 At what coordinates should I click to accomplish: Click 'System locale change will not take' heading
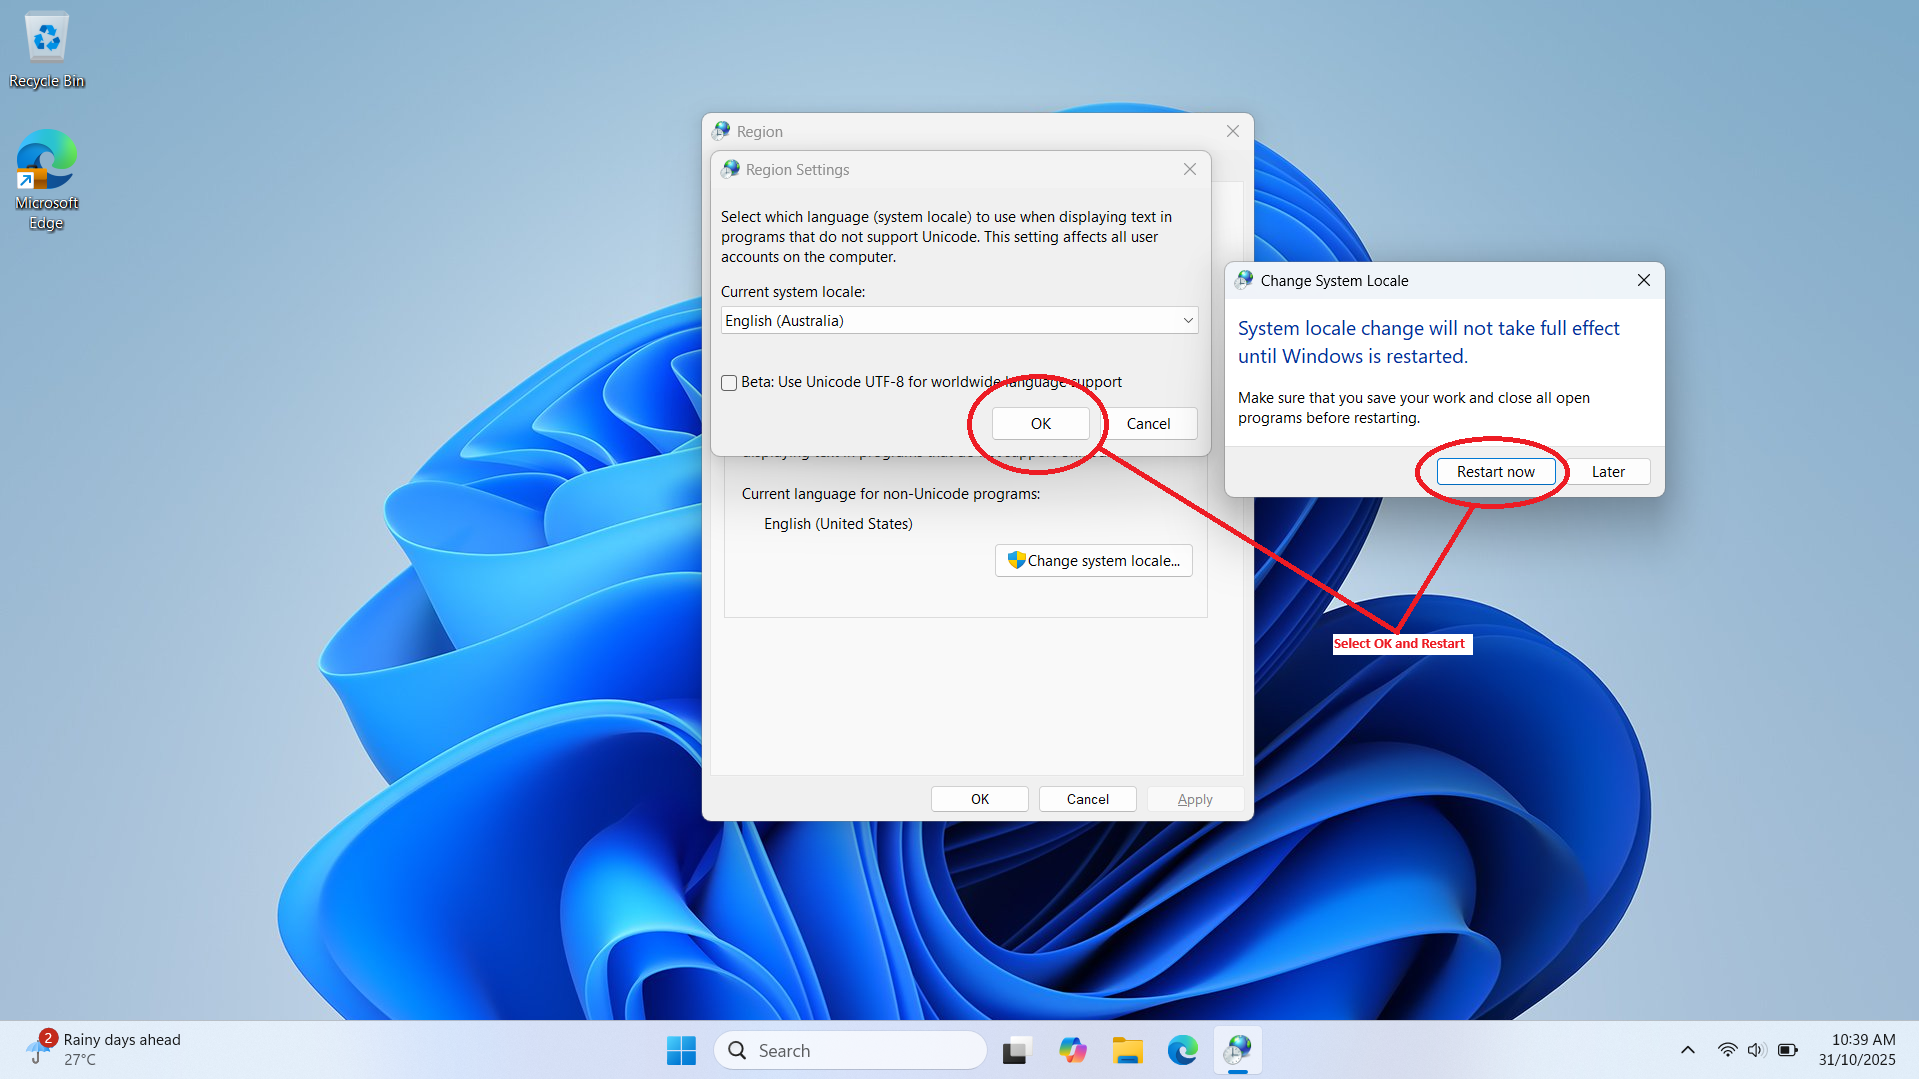click(1428, 342)
